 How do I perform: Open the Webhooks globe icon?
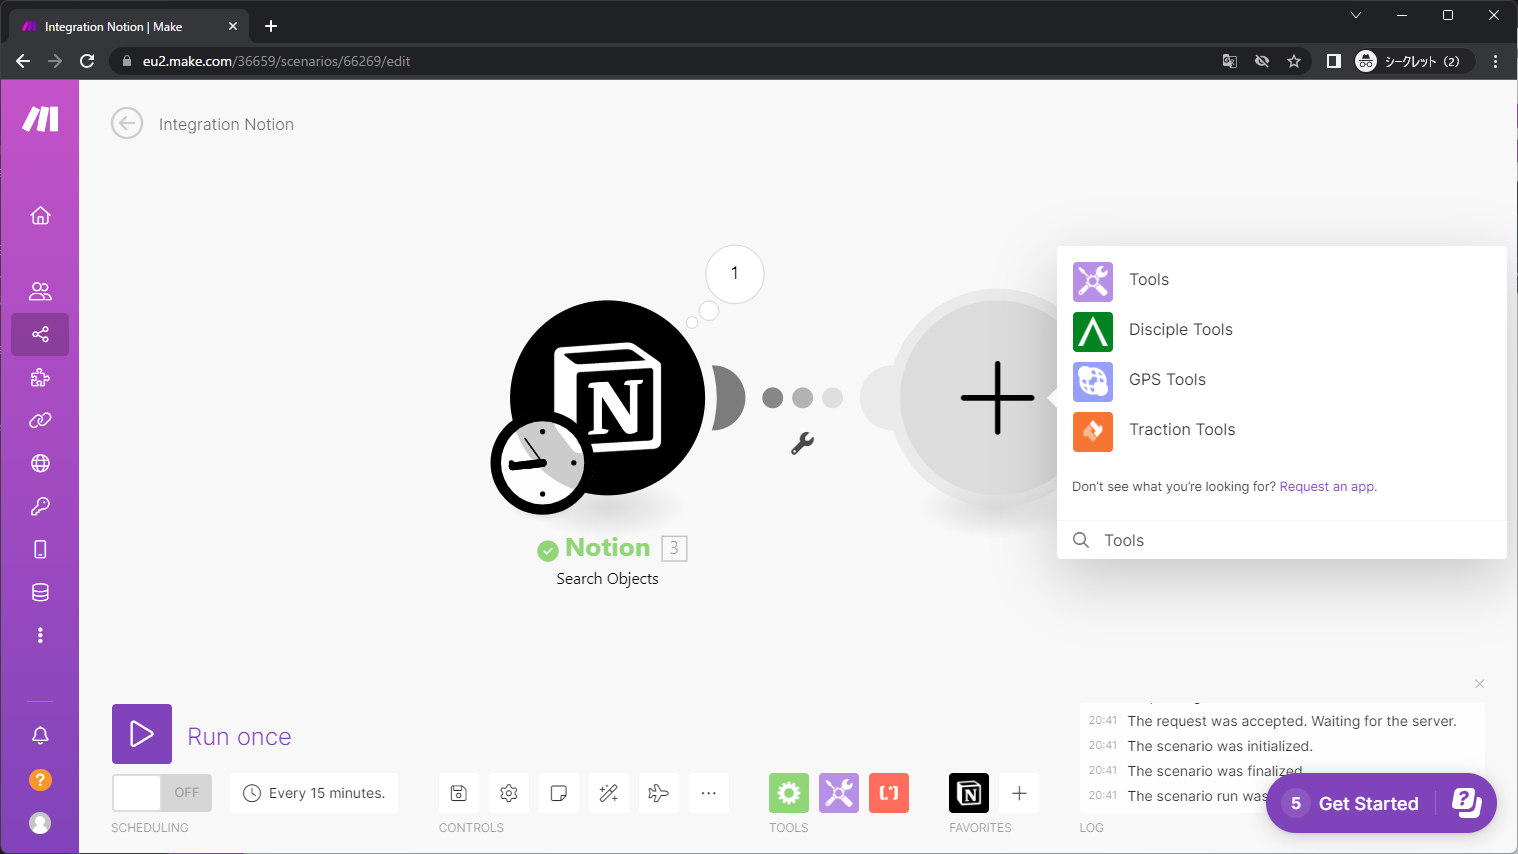[40, 463]
